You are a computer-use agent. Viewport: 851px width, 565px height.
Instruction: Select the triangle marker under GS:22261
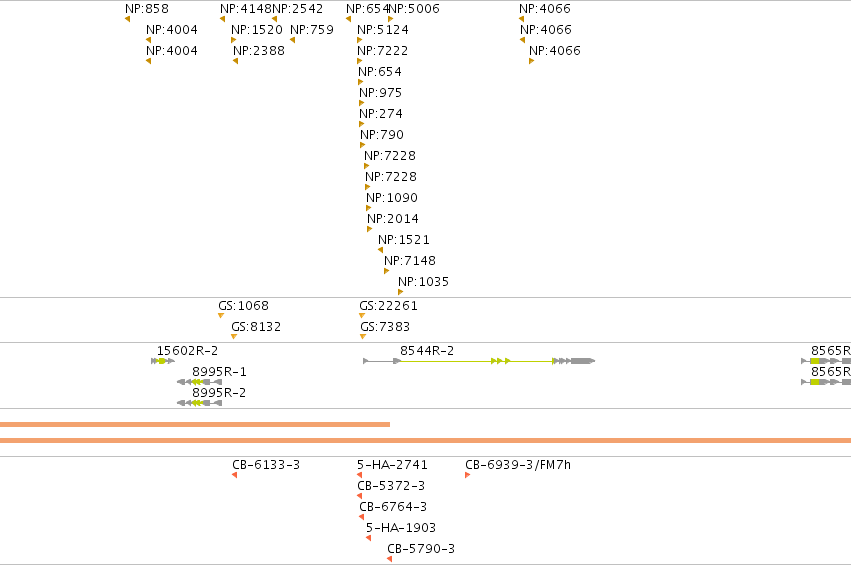(362, 316)
